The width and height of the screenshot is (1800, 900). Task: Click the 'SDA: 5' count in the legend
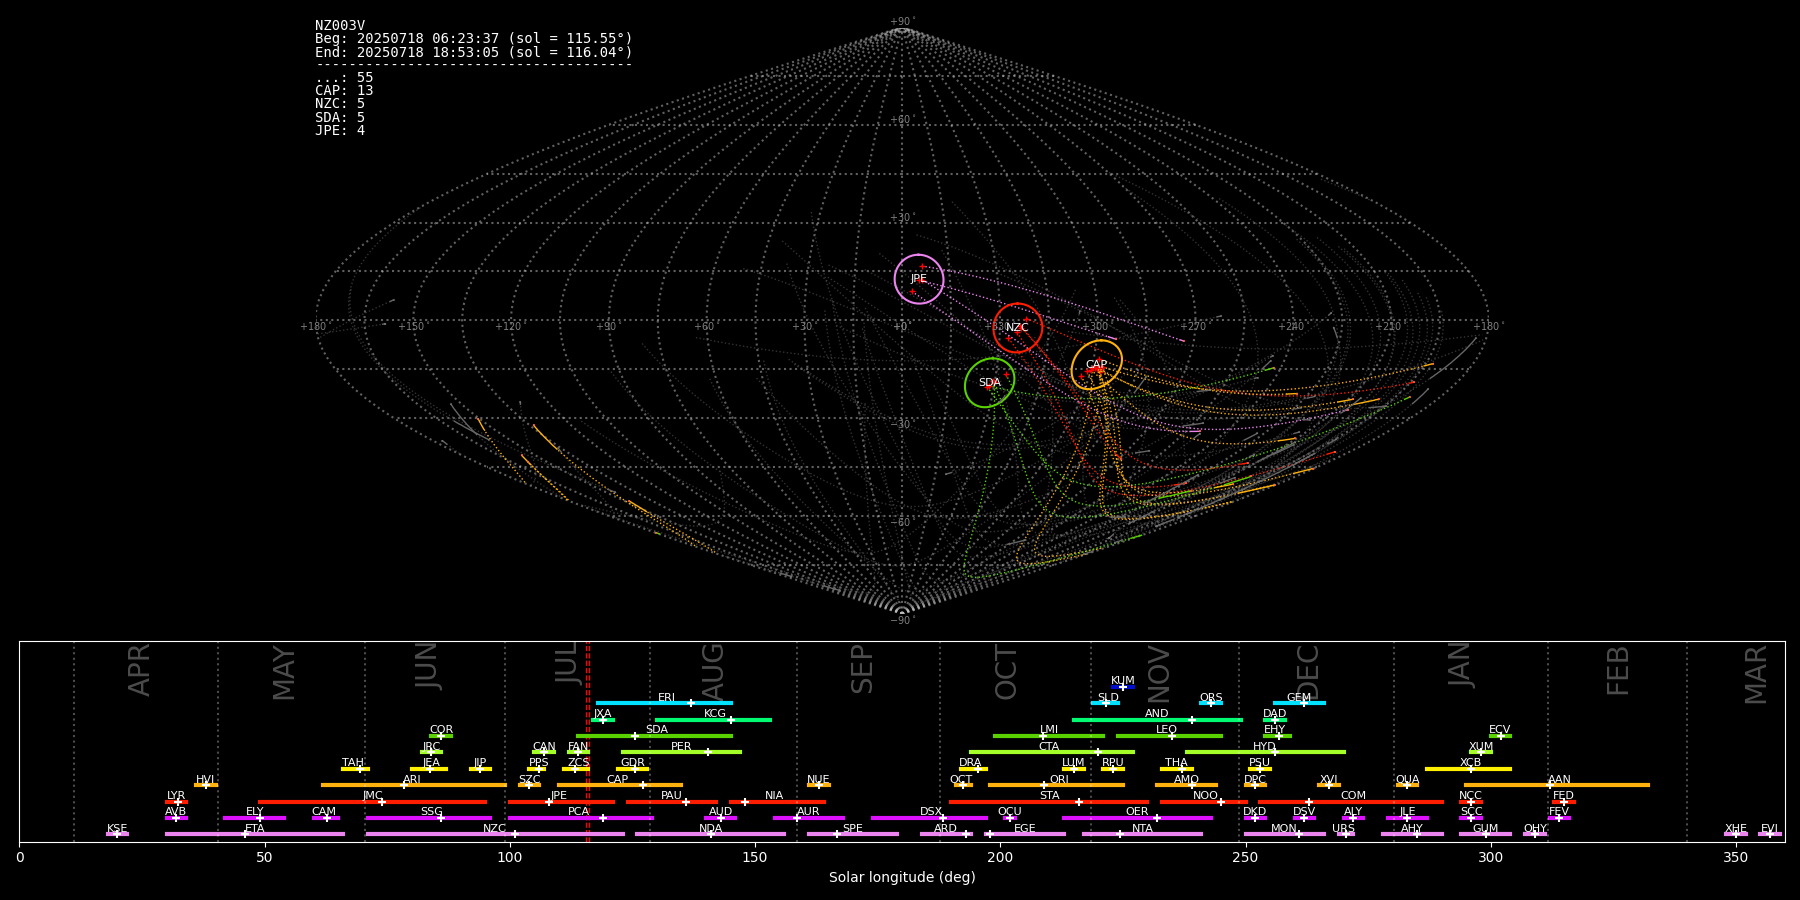[340, 117]
